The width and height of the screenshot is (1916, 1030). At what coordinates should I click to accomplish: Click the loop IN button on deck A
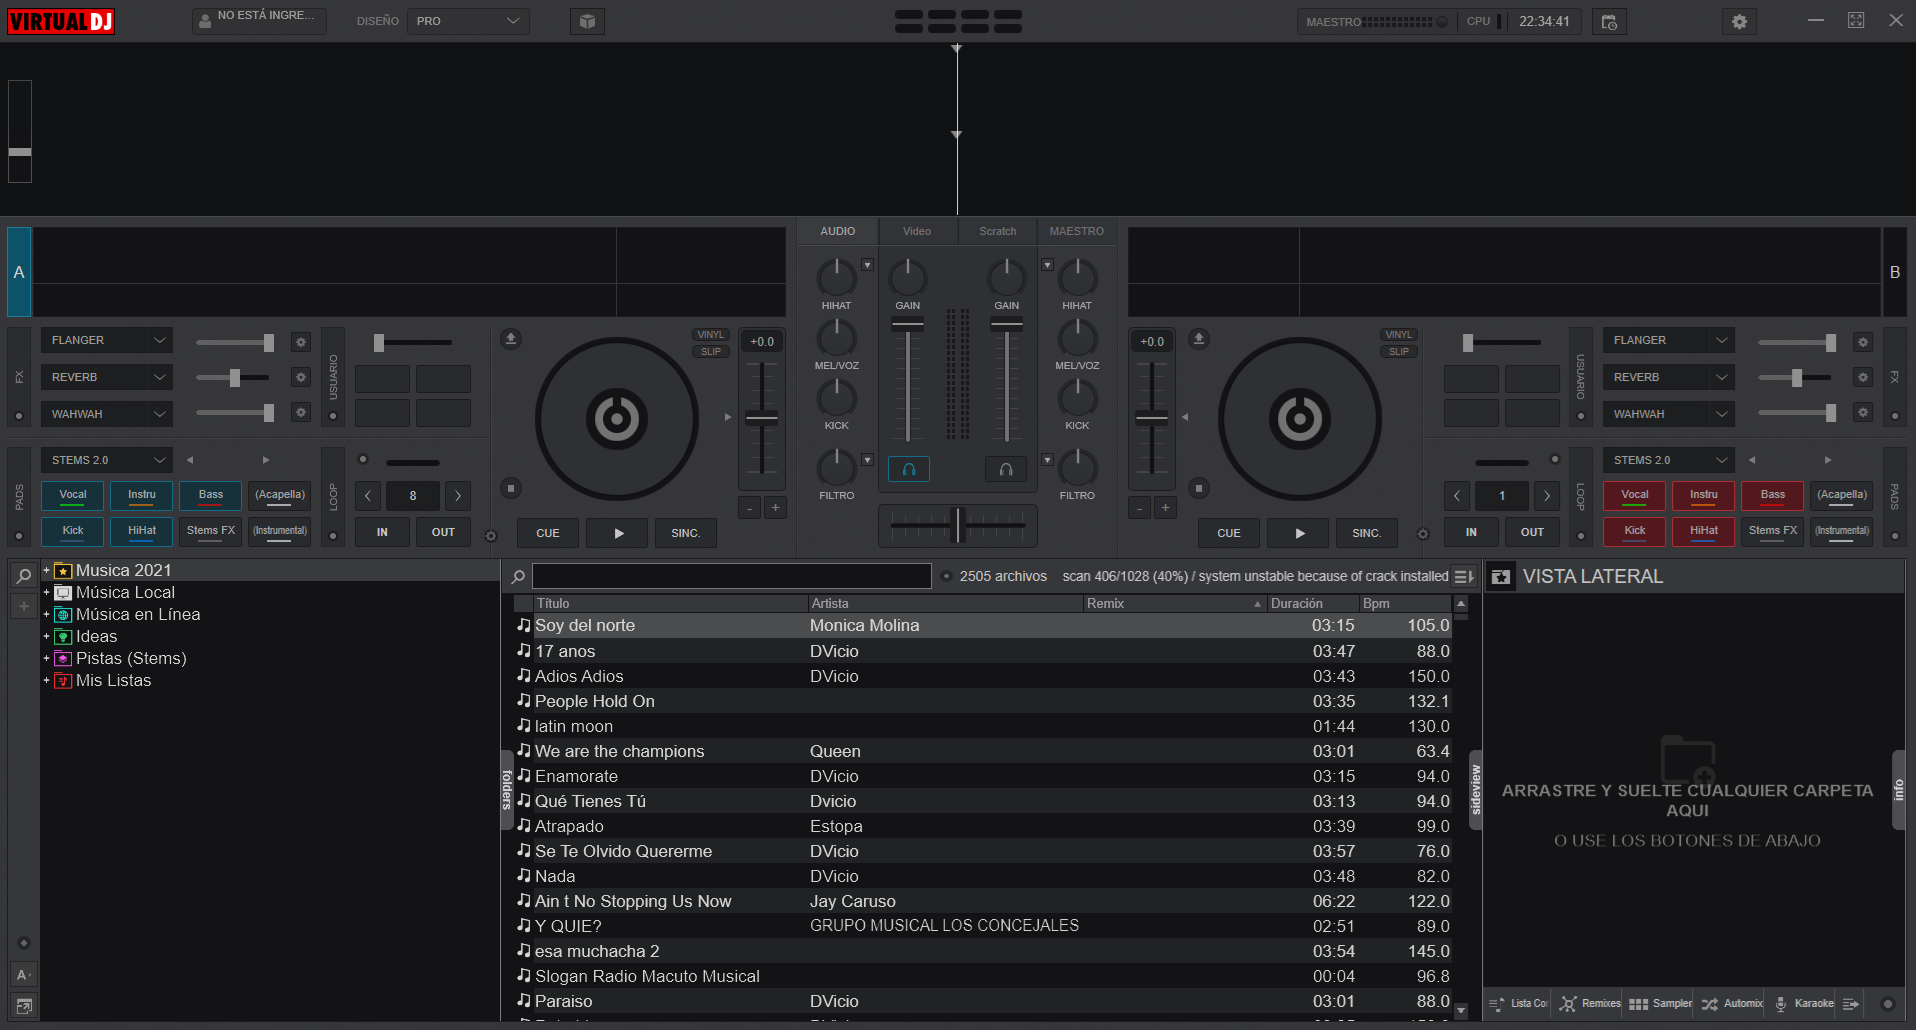click(x=382, y=533)
